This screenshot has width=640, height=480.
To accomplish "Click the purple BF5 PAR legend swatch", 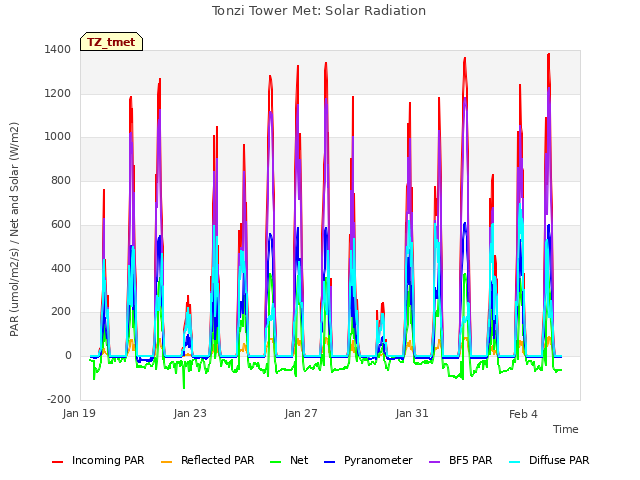I will click(x=434, y=462).
